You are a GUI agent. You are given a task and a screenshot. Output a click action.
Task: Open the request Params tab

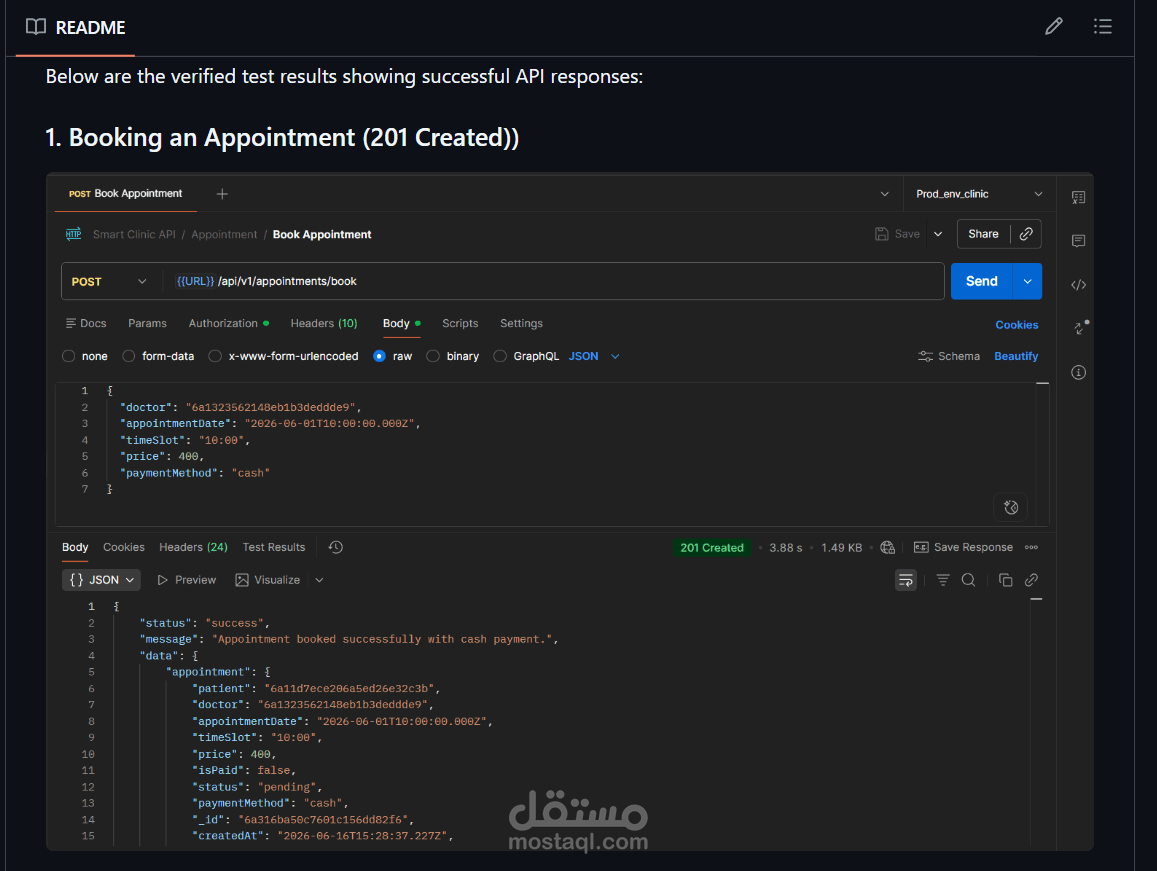(148, 323)
